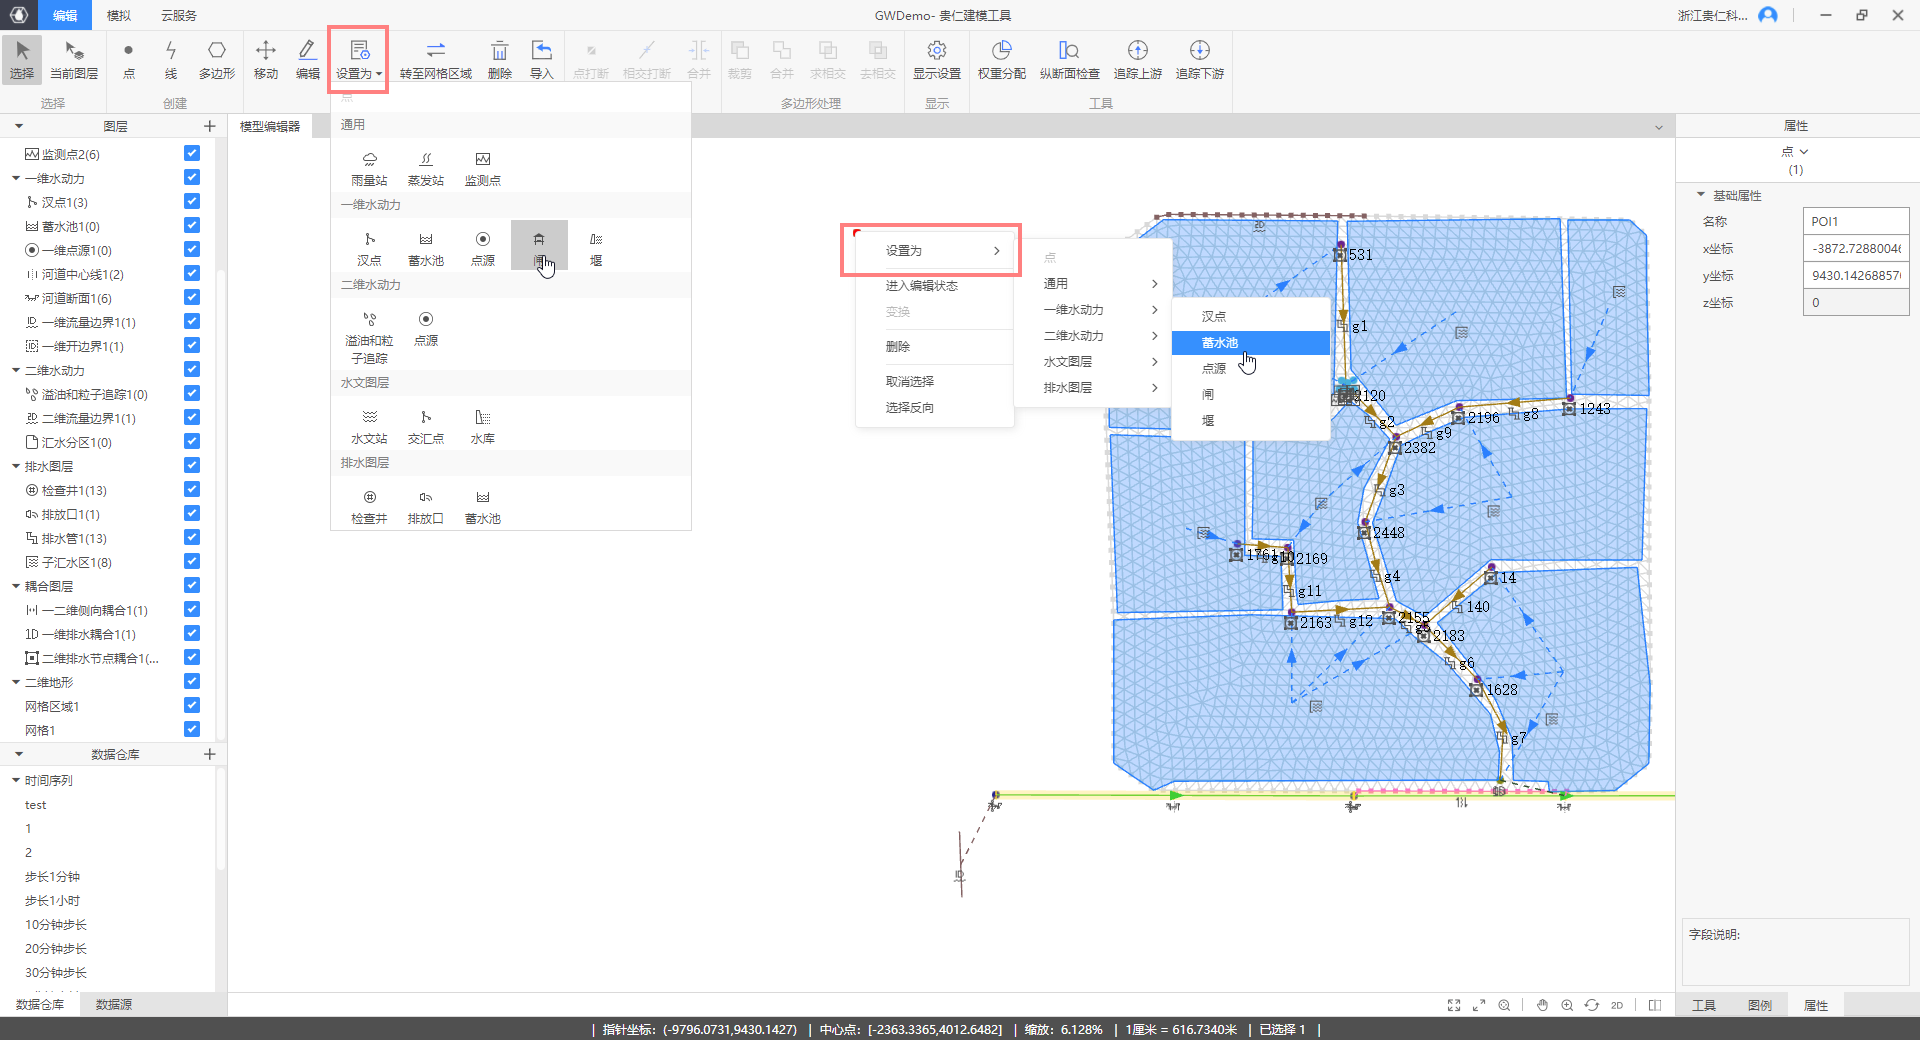This screenshot has width=1920, height=1040.
Task: Collapse the 一维水动力 layer group
Action: 16,179
